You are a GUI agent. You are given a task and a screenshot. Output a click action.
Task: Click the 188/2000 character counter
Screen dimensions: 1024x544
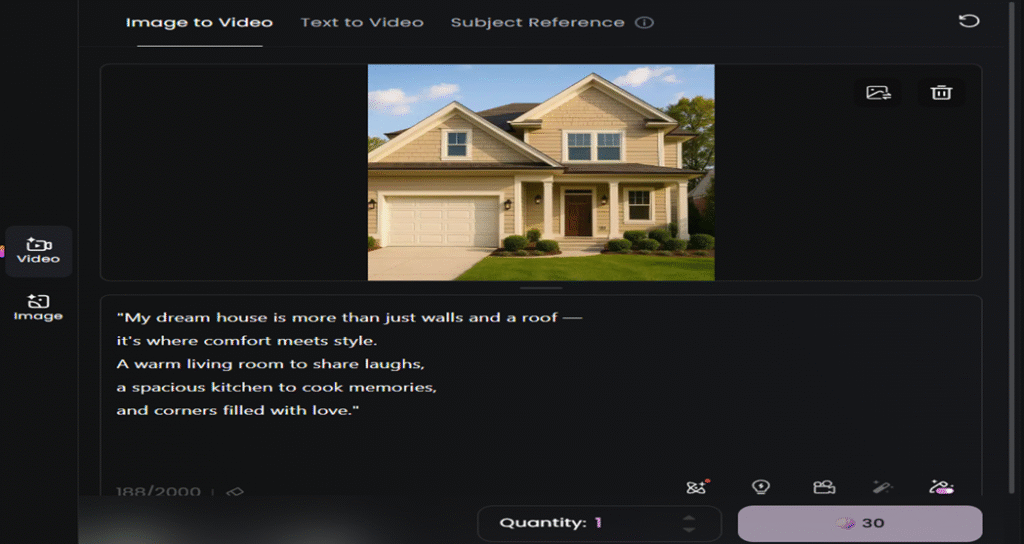[159, 492]
